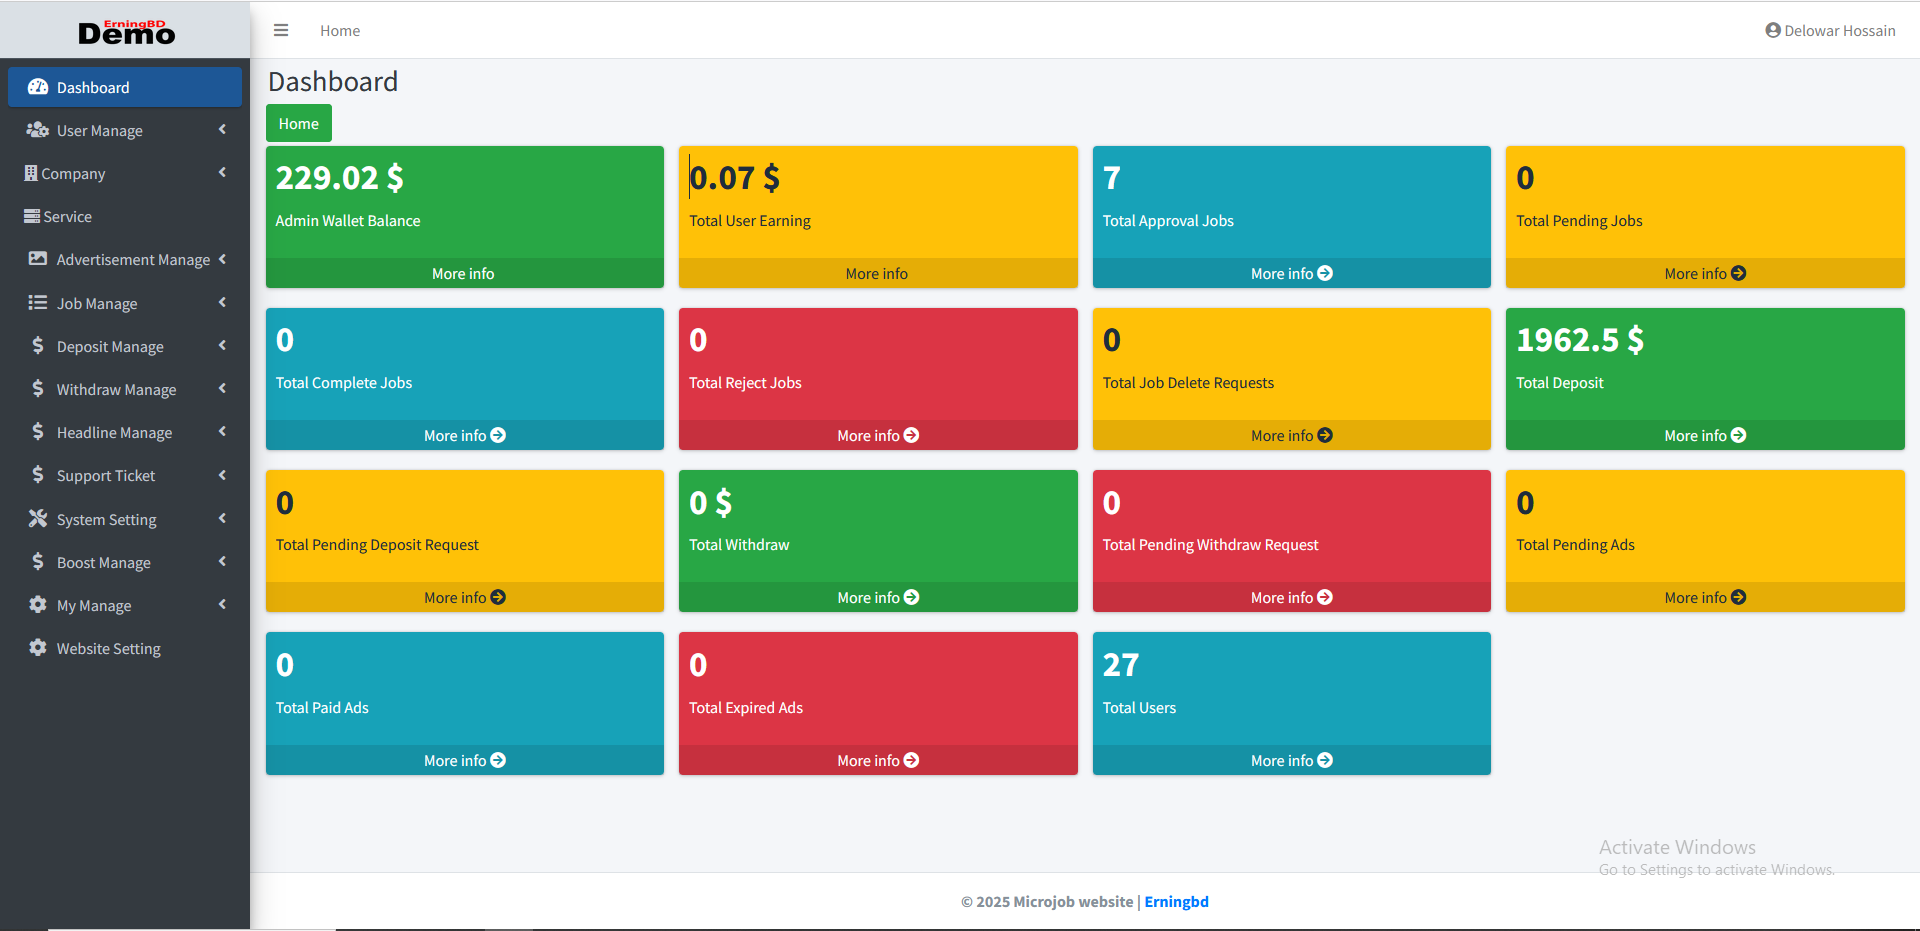Open More info for Total Users
Screen dimensions: 1920x931
pos(1290,760)
